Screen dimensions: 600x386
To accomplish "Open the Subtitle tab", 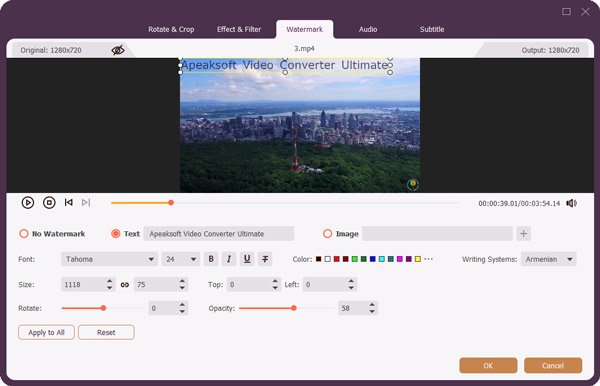I will click(432, 29).
